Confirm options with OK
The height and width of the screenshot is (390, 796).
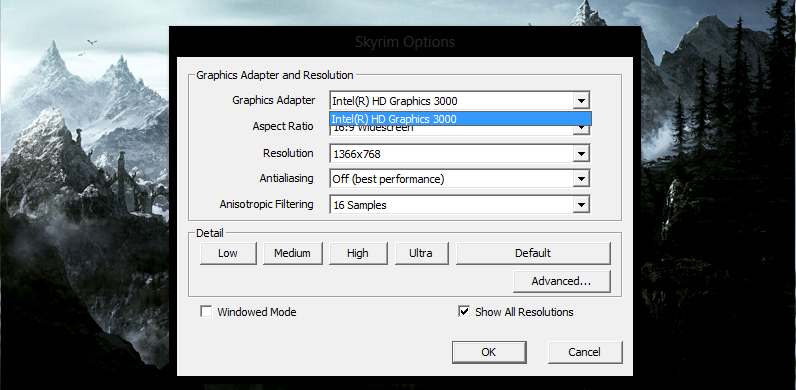(489, 352)
